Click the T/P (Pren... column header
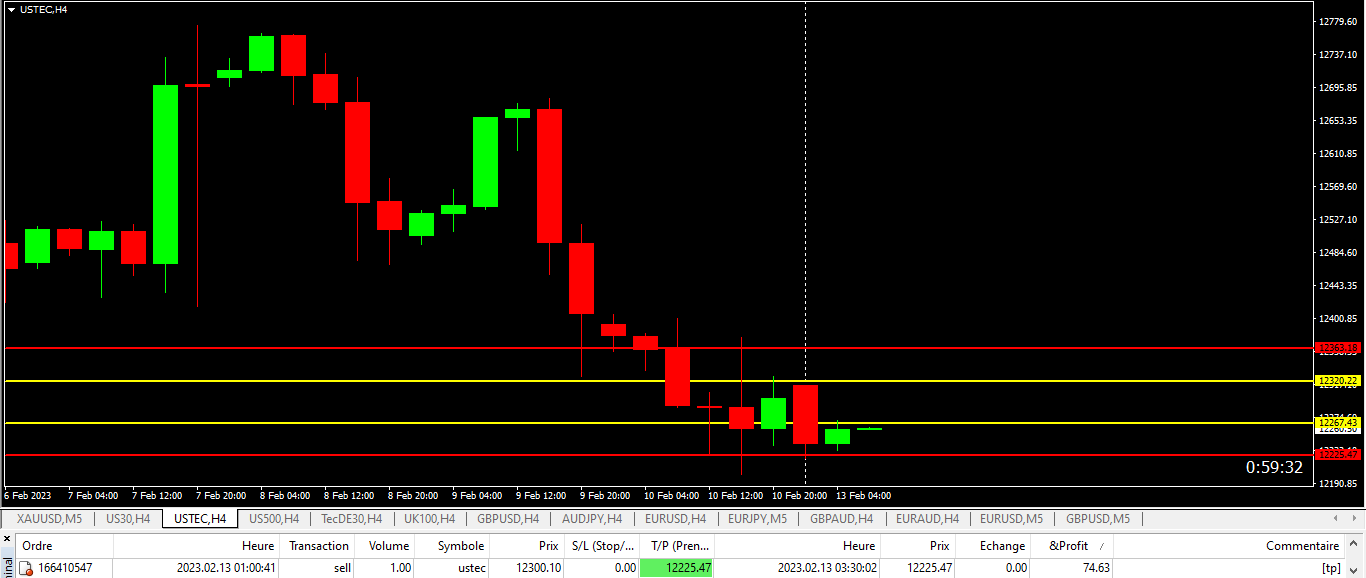The image size is (1366, 578). tap(677, 546)
